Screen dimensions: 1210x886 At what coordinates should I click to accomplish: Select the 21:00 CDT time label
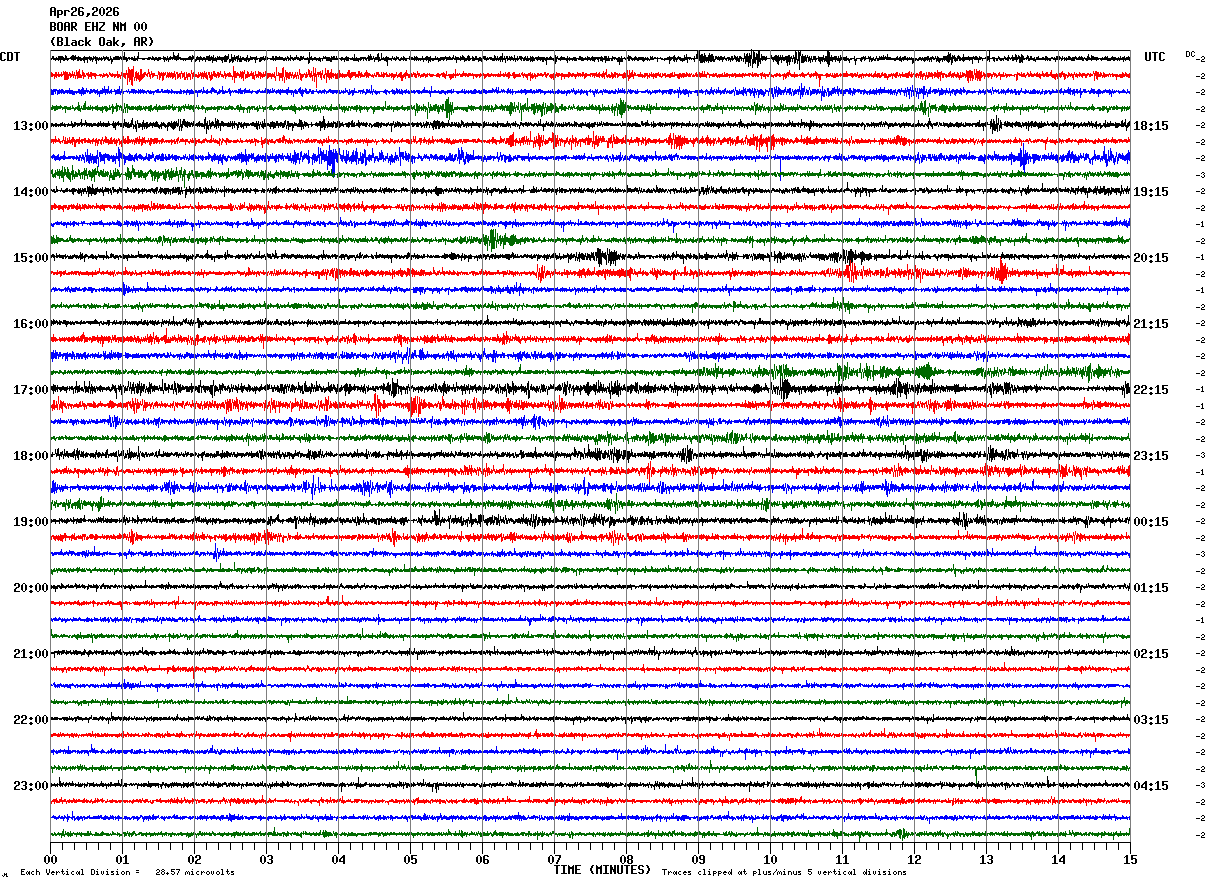pyautogui.click(x=31, y=654)
